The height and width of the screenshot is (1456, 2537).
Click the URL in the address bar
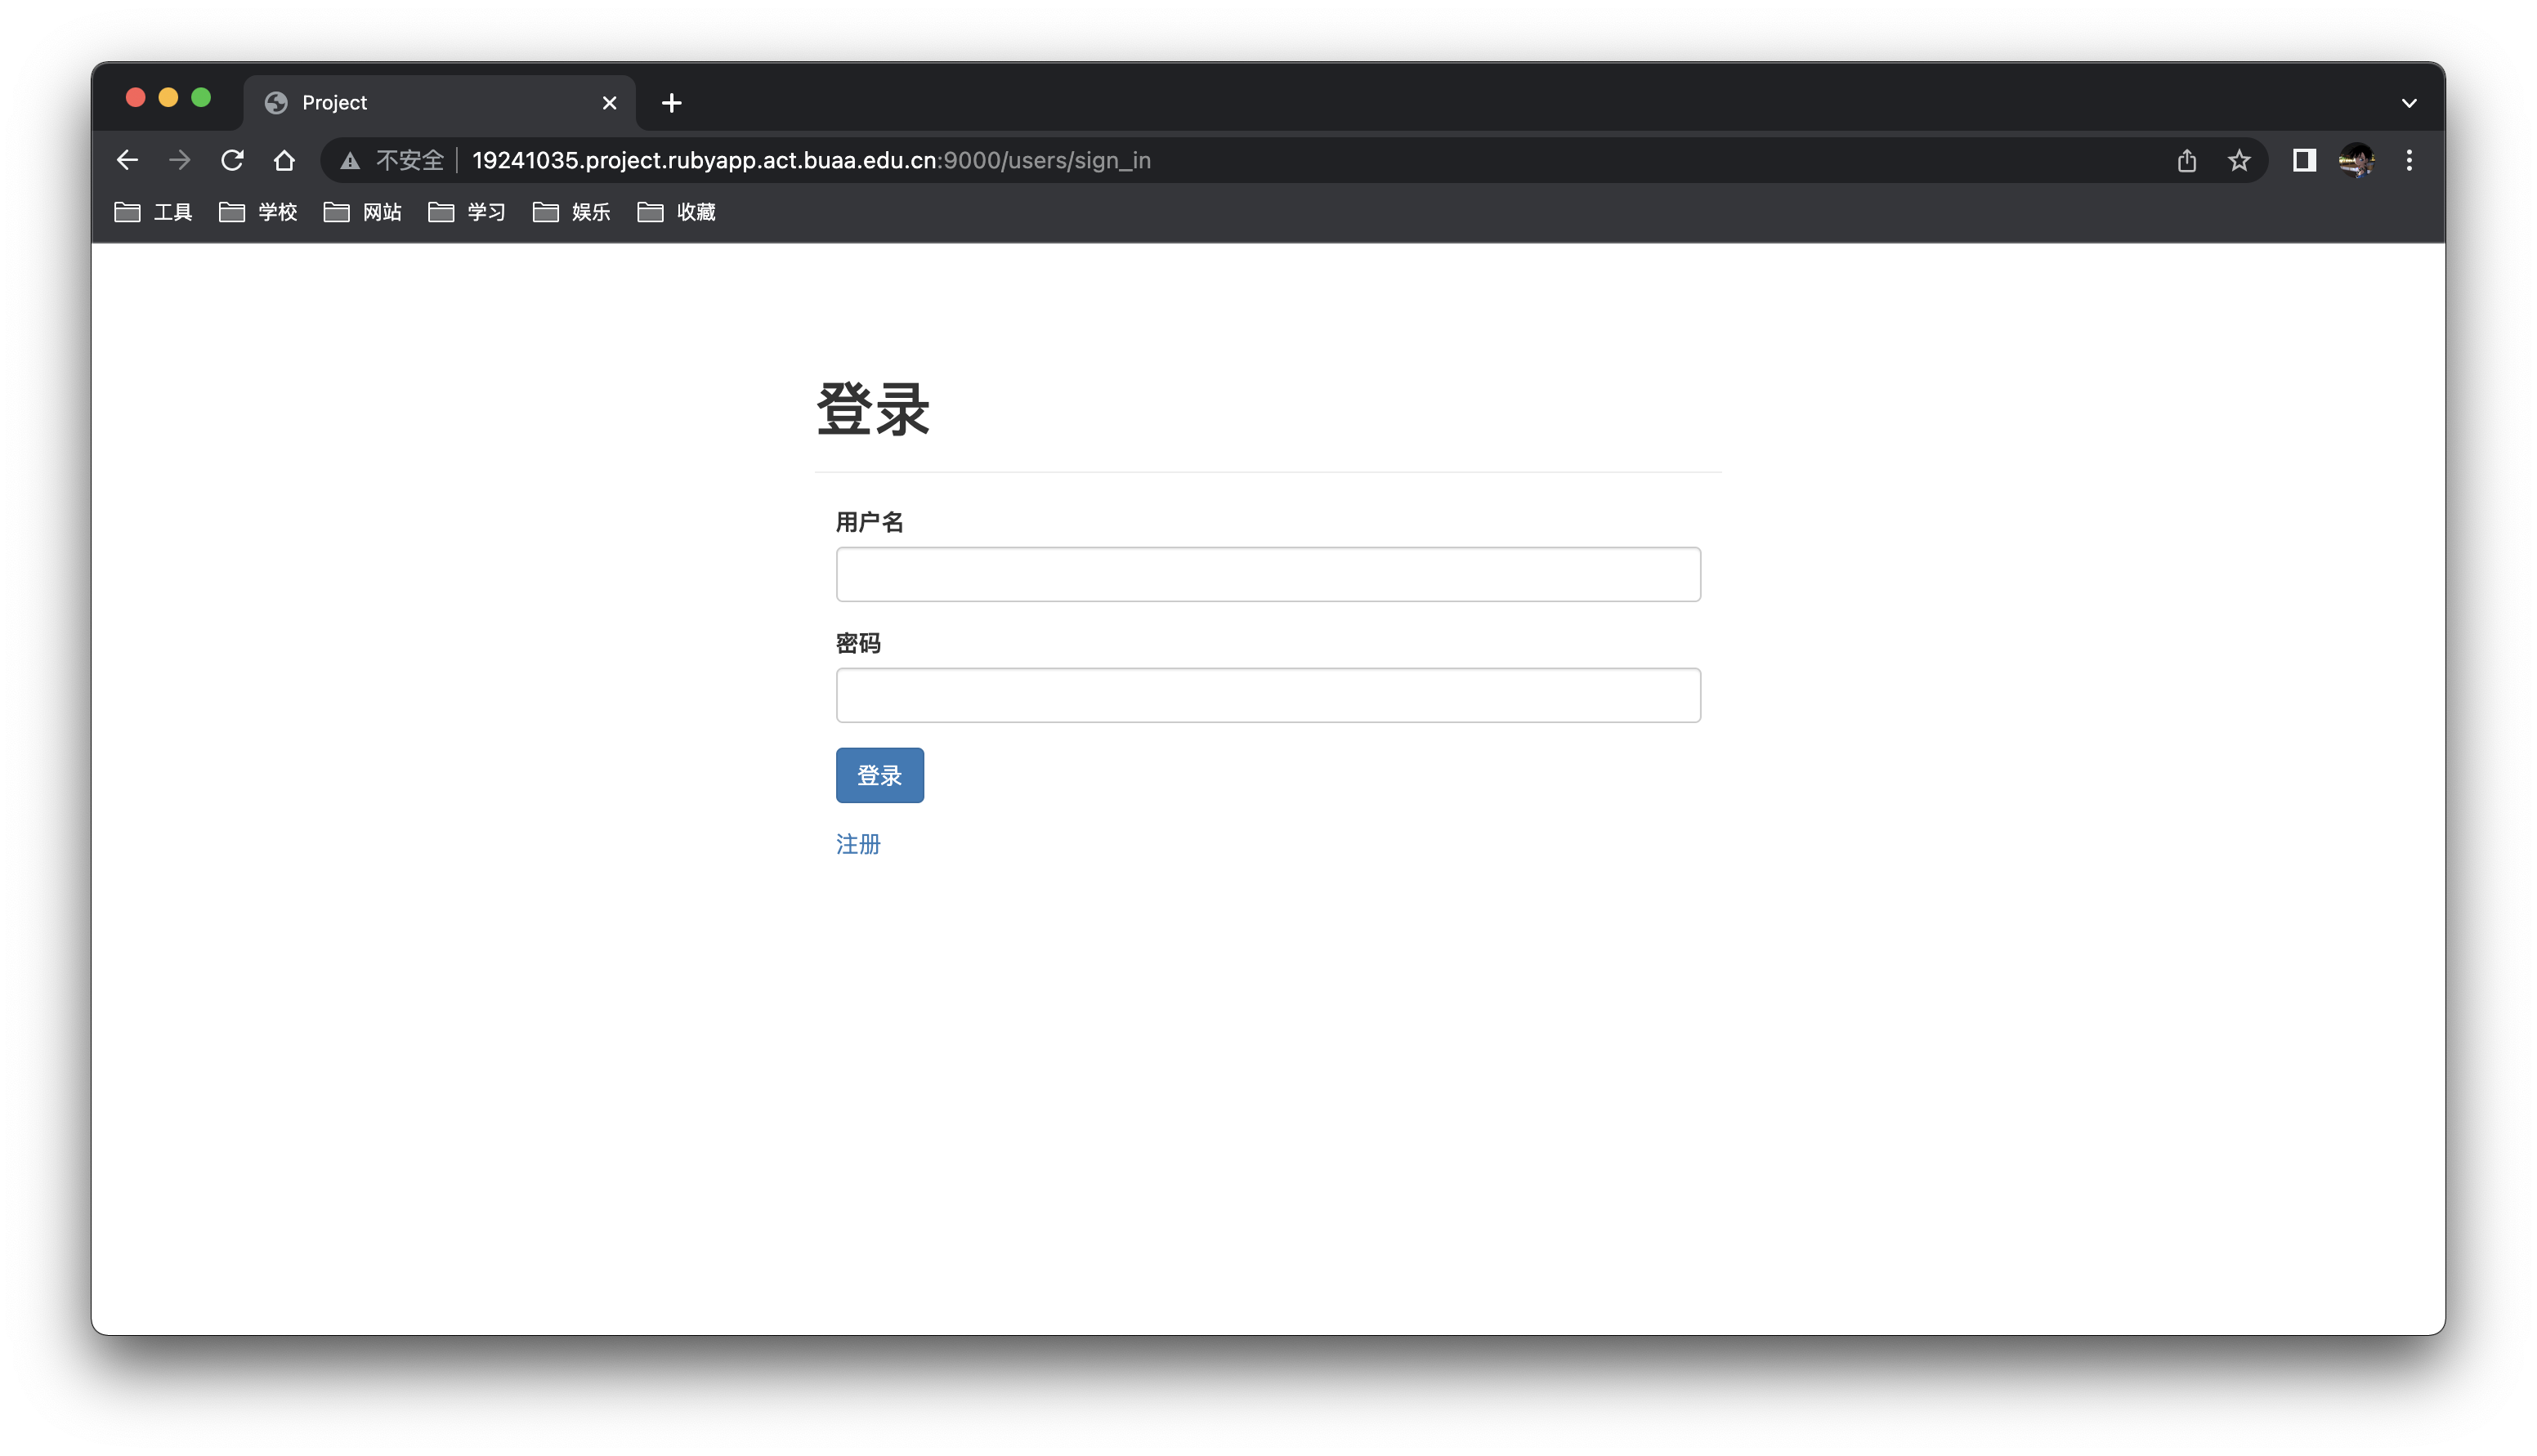pos(811,160)
